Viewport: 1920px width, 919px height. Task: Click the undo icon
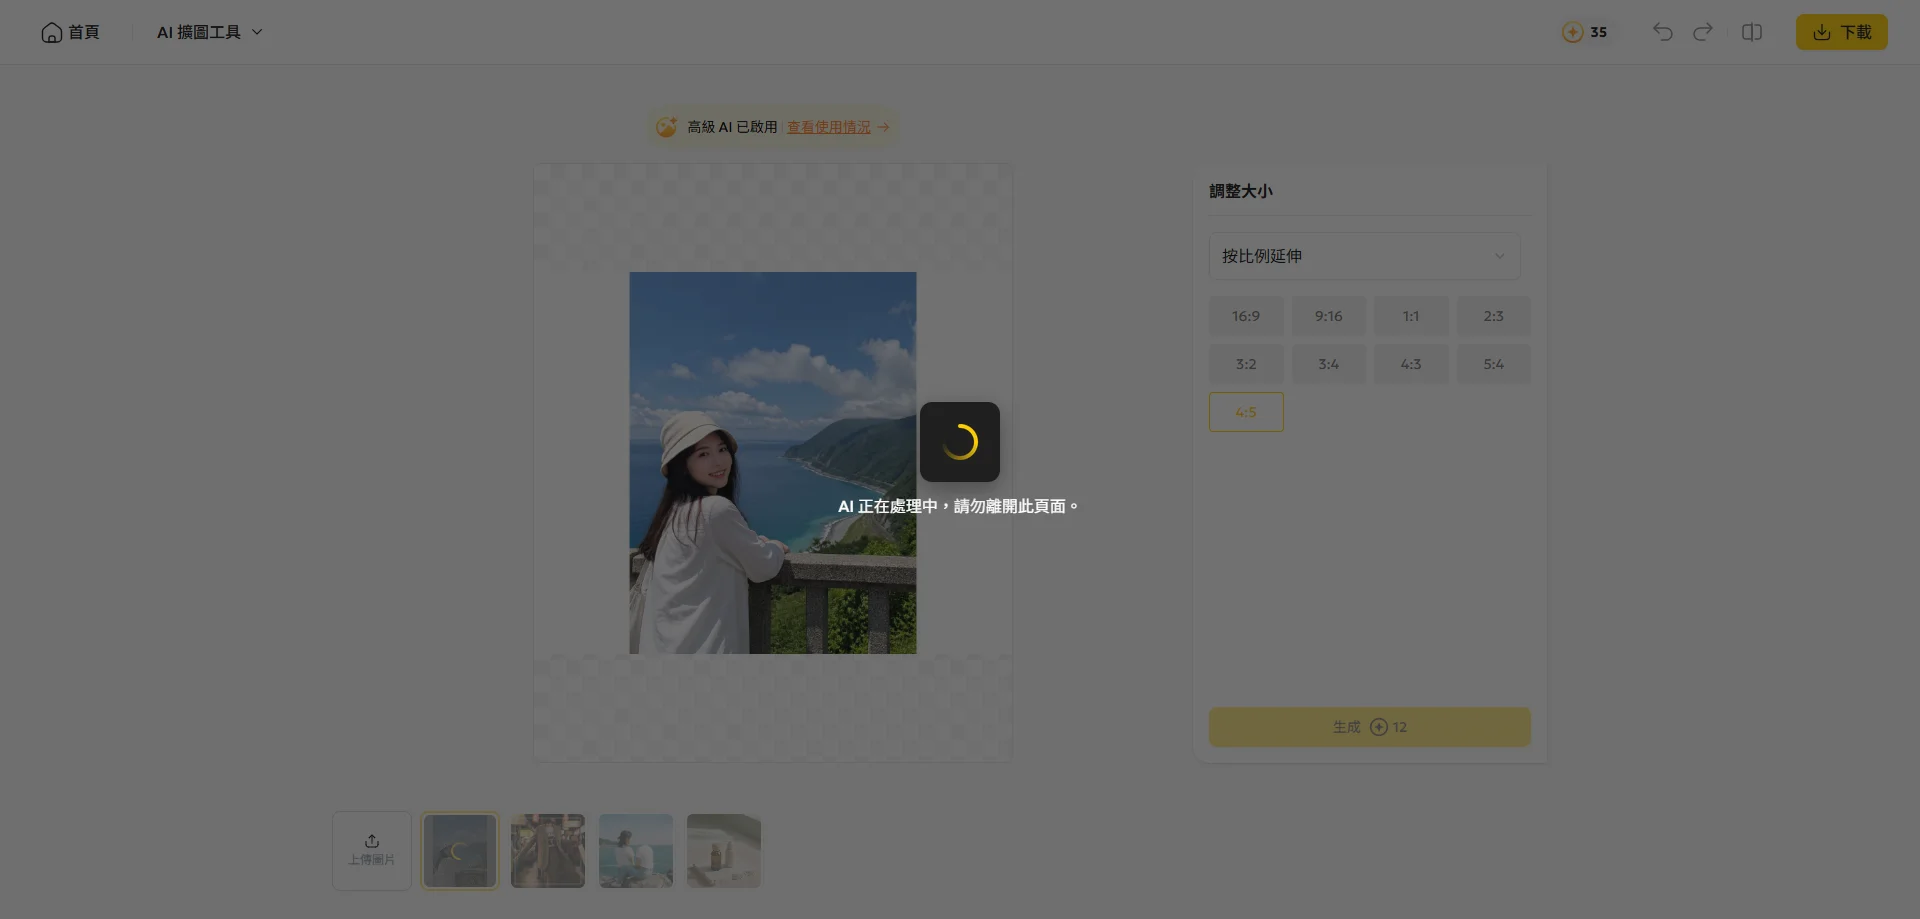pyautogui.click(x=1661, y=32)
